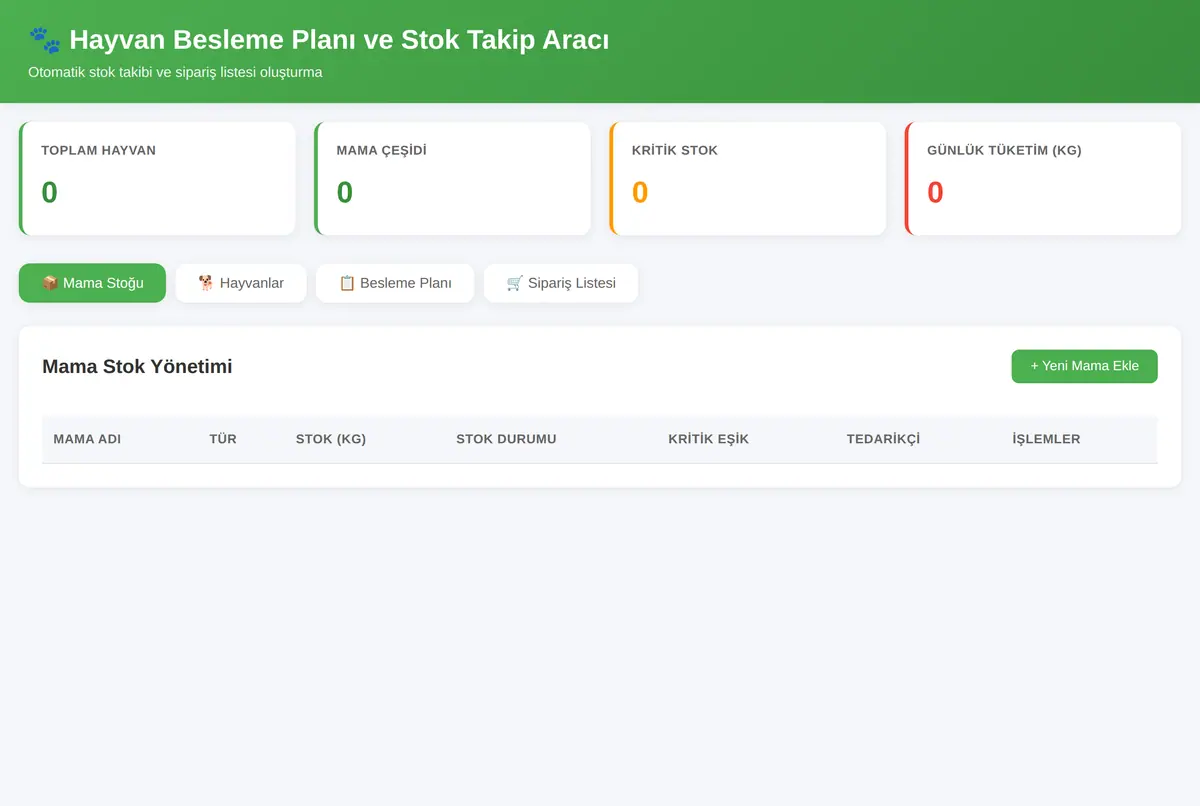Click the dog icon on Hayvanlar tab

coord(207,283)
